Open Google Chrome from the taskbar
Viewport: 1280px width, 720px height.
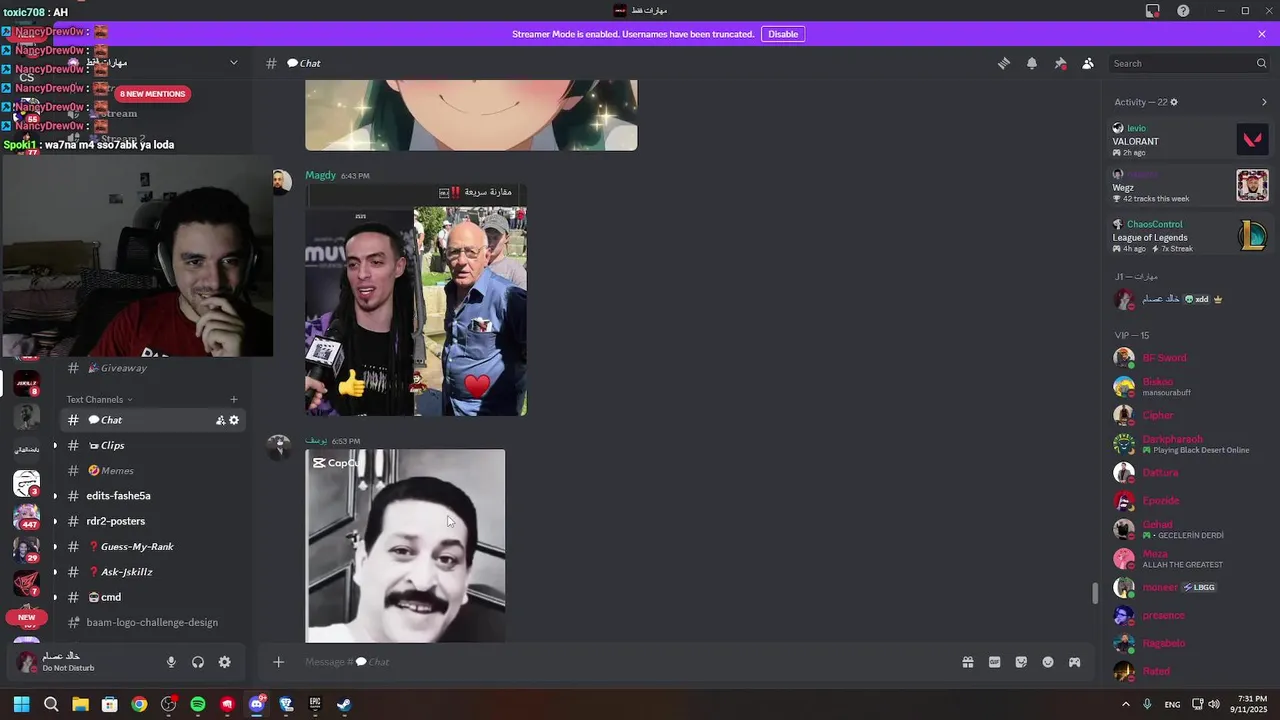click(139, 704)
